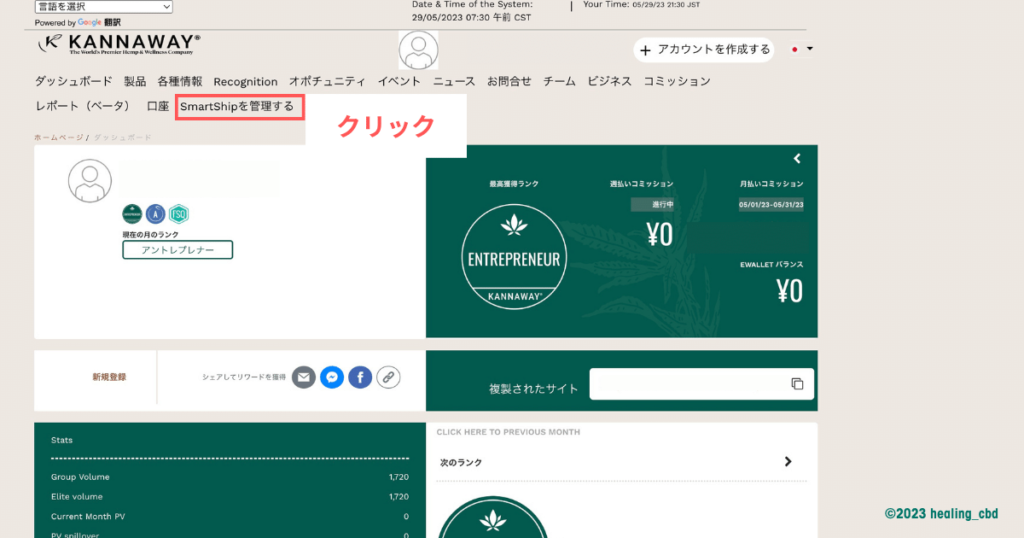This screenshot has height=538, width=1024.
Task: Open the コミッション menu
Action: click(x=677, y=81)
